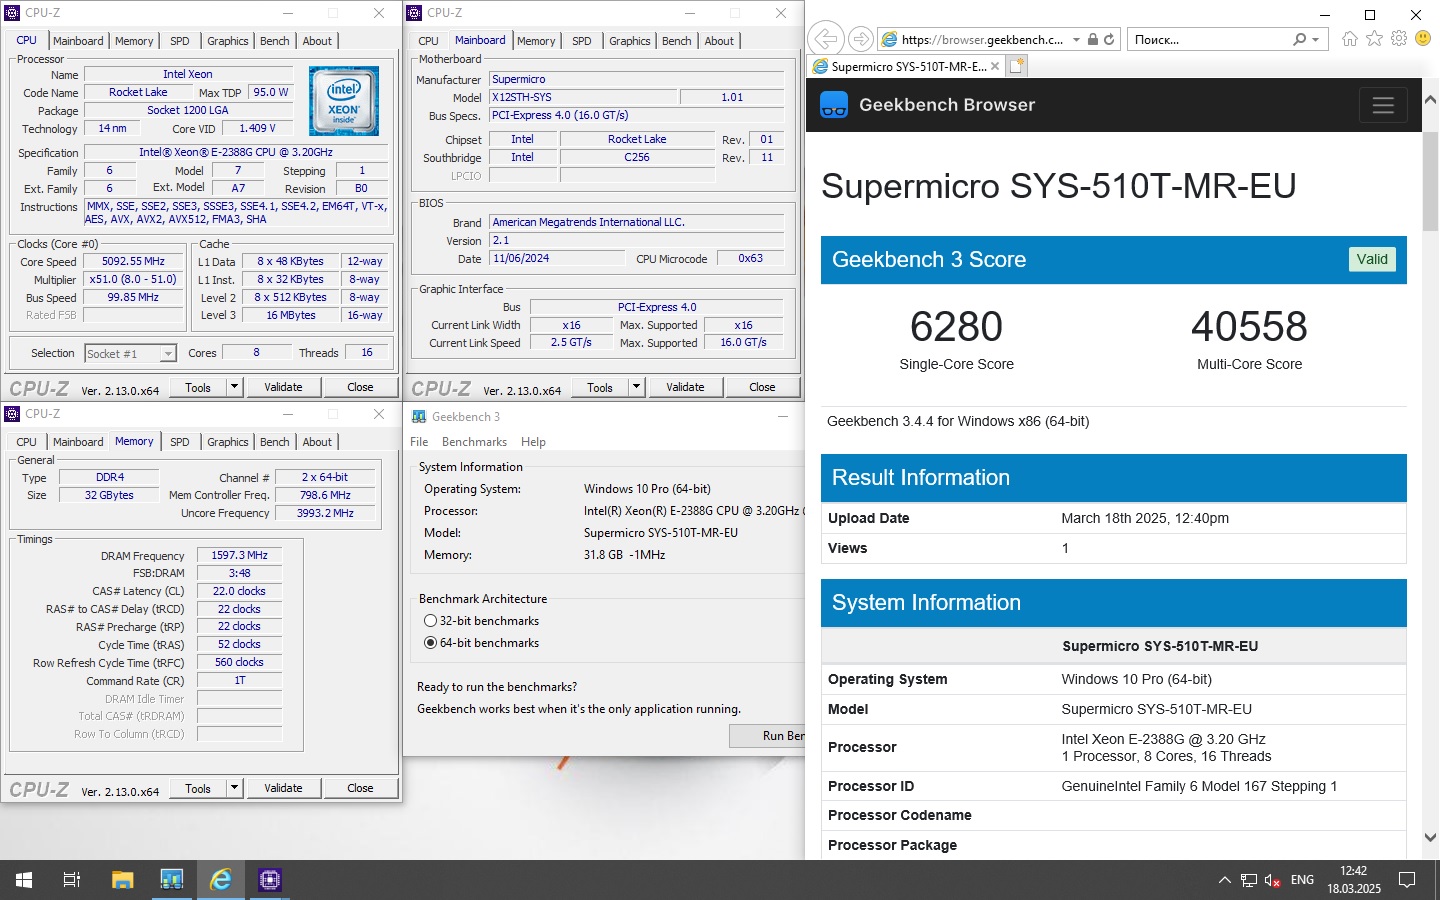
Task: Click the DRAM Frequency value 1597.3 MHz
Action: [239, 555]
